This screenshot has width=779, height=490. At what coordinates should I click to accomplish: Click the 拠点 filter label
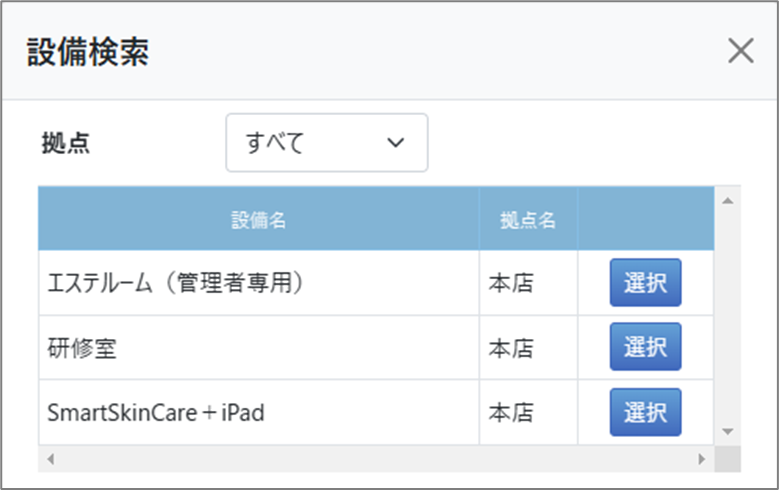pos(65,143)
